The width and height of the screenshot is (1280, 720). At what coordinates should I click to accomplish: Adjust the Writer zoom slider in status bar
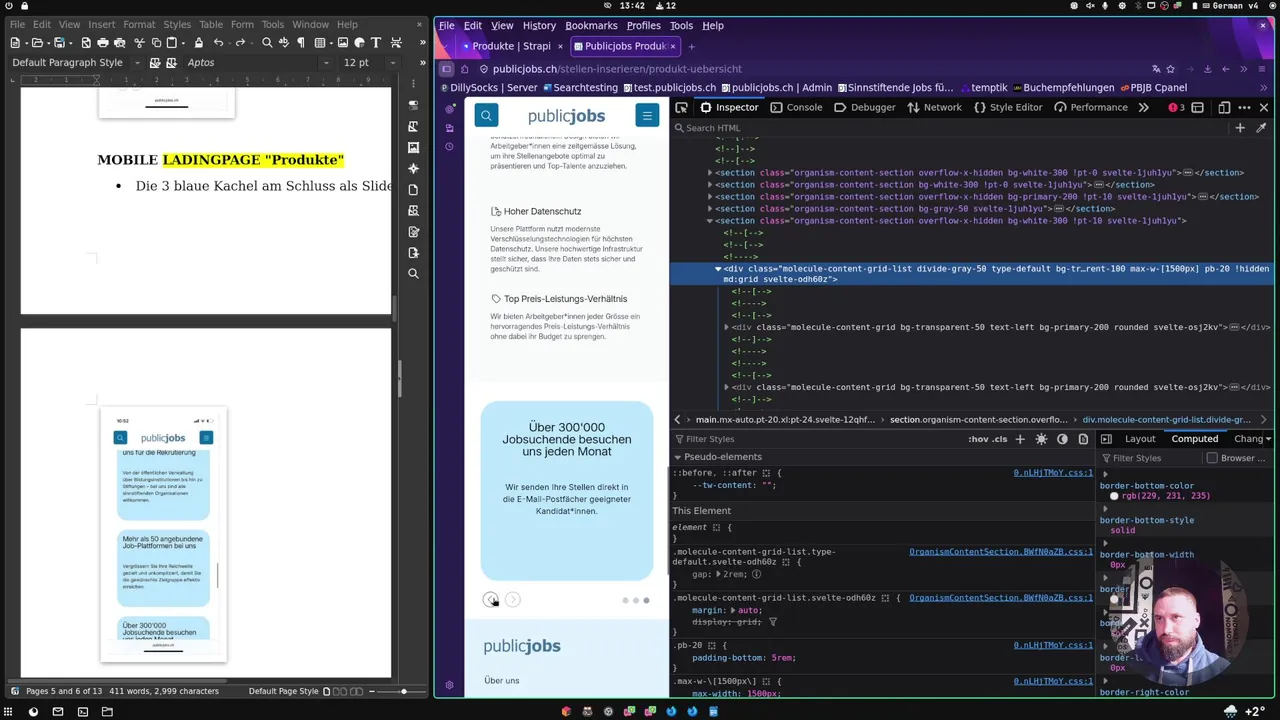pos(403,691)
